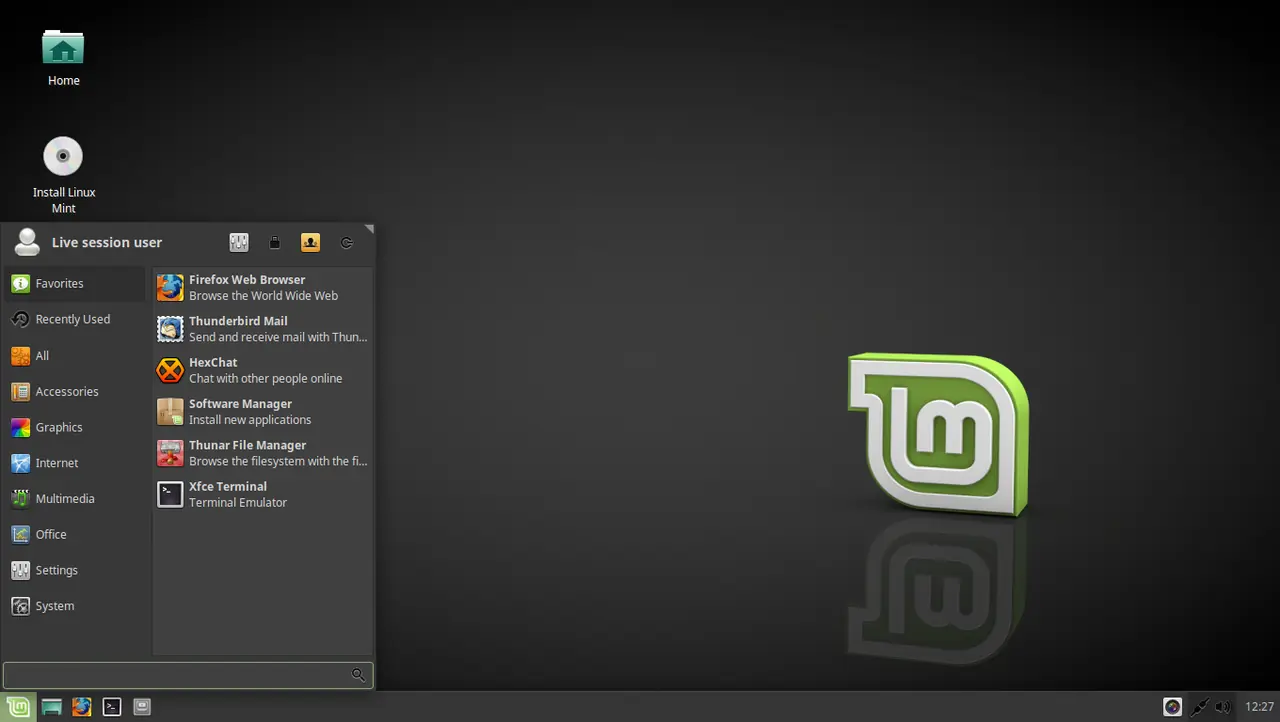Open volume control via the speaker icon
The image size is (1280, 722).
[1224, 707]
